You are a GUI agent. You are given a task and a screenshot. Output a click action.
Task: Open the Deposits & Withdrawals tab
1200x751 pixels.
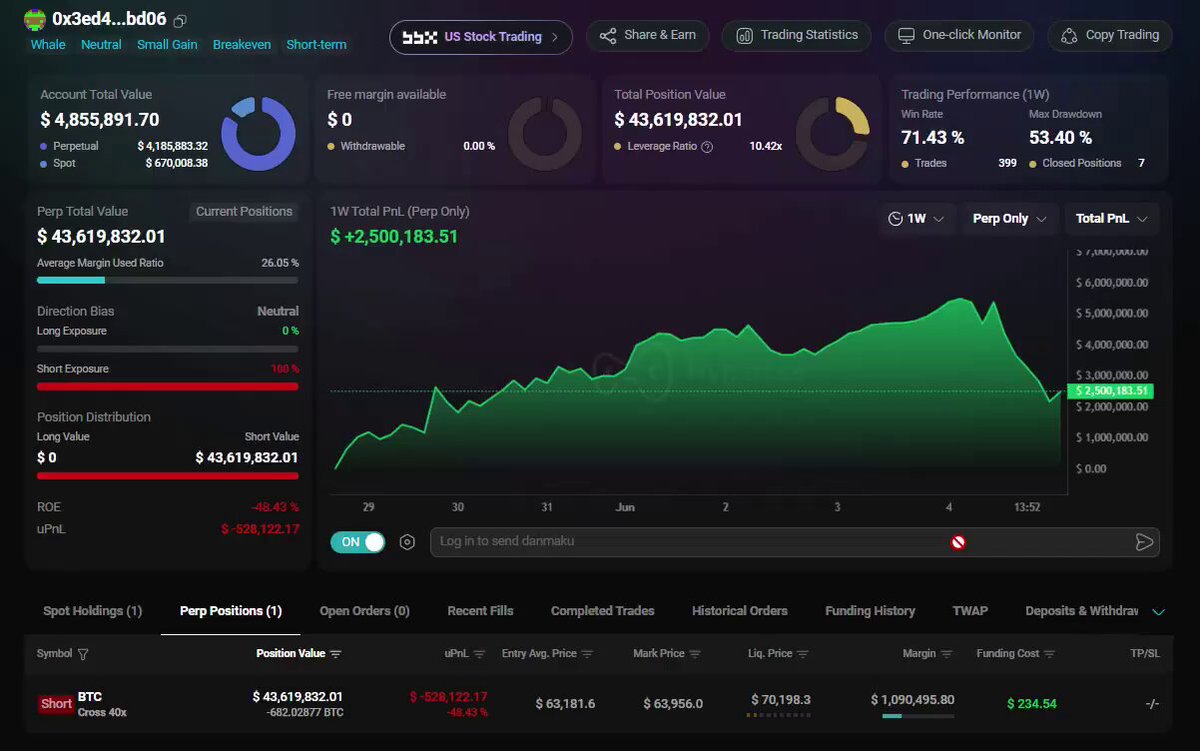click(1082, 611)
